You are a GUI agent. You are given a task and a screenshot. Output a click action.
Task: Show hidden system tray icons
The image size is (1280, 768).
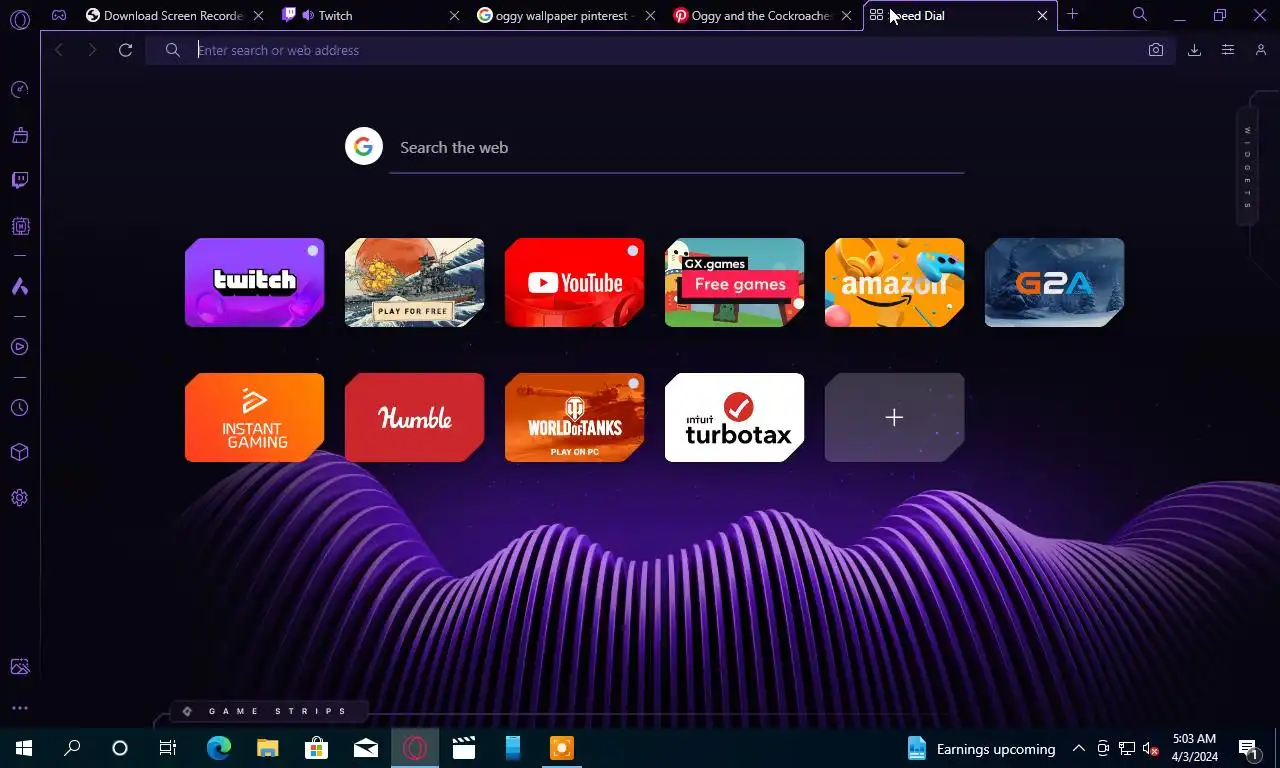tap(1079, 748)
